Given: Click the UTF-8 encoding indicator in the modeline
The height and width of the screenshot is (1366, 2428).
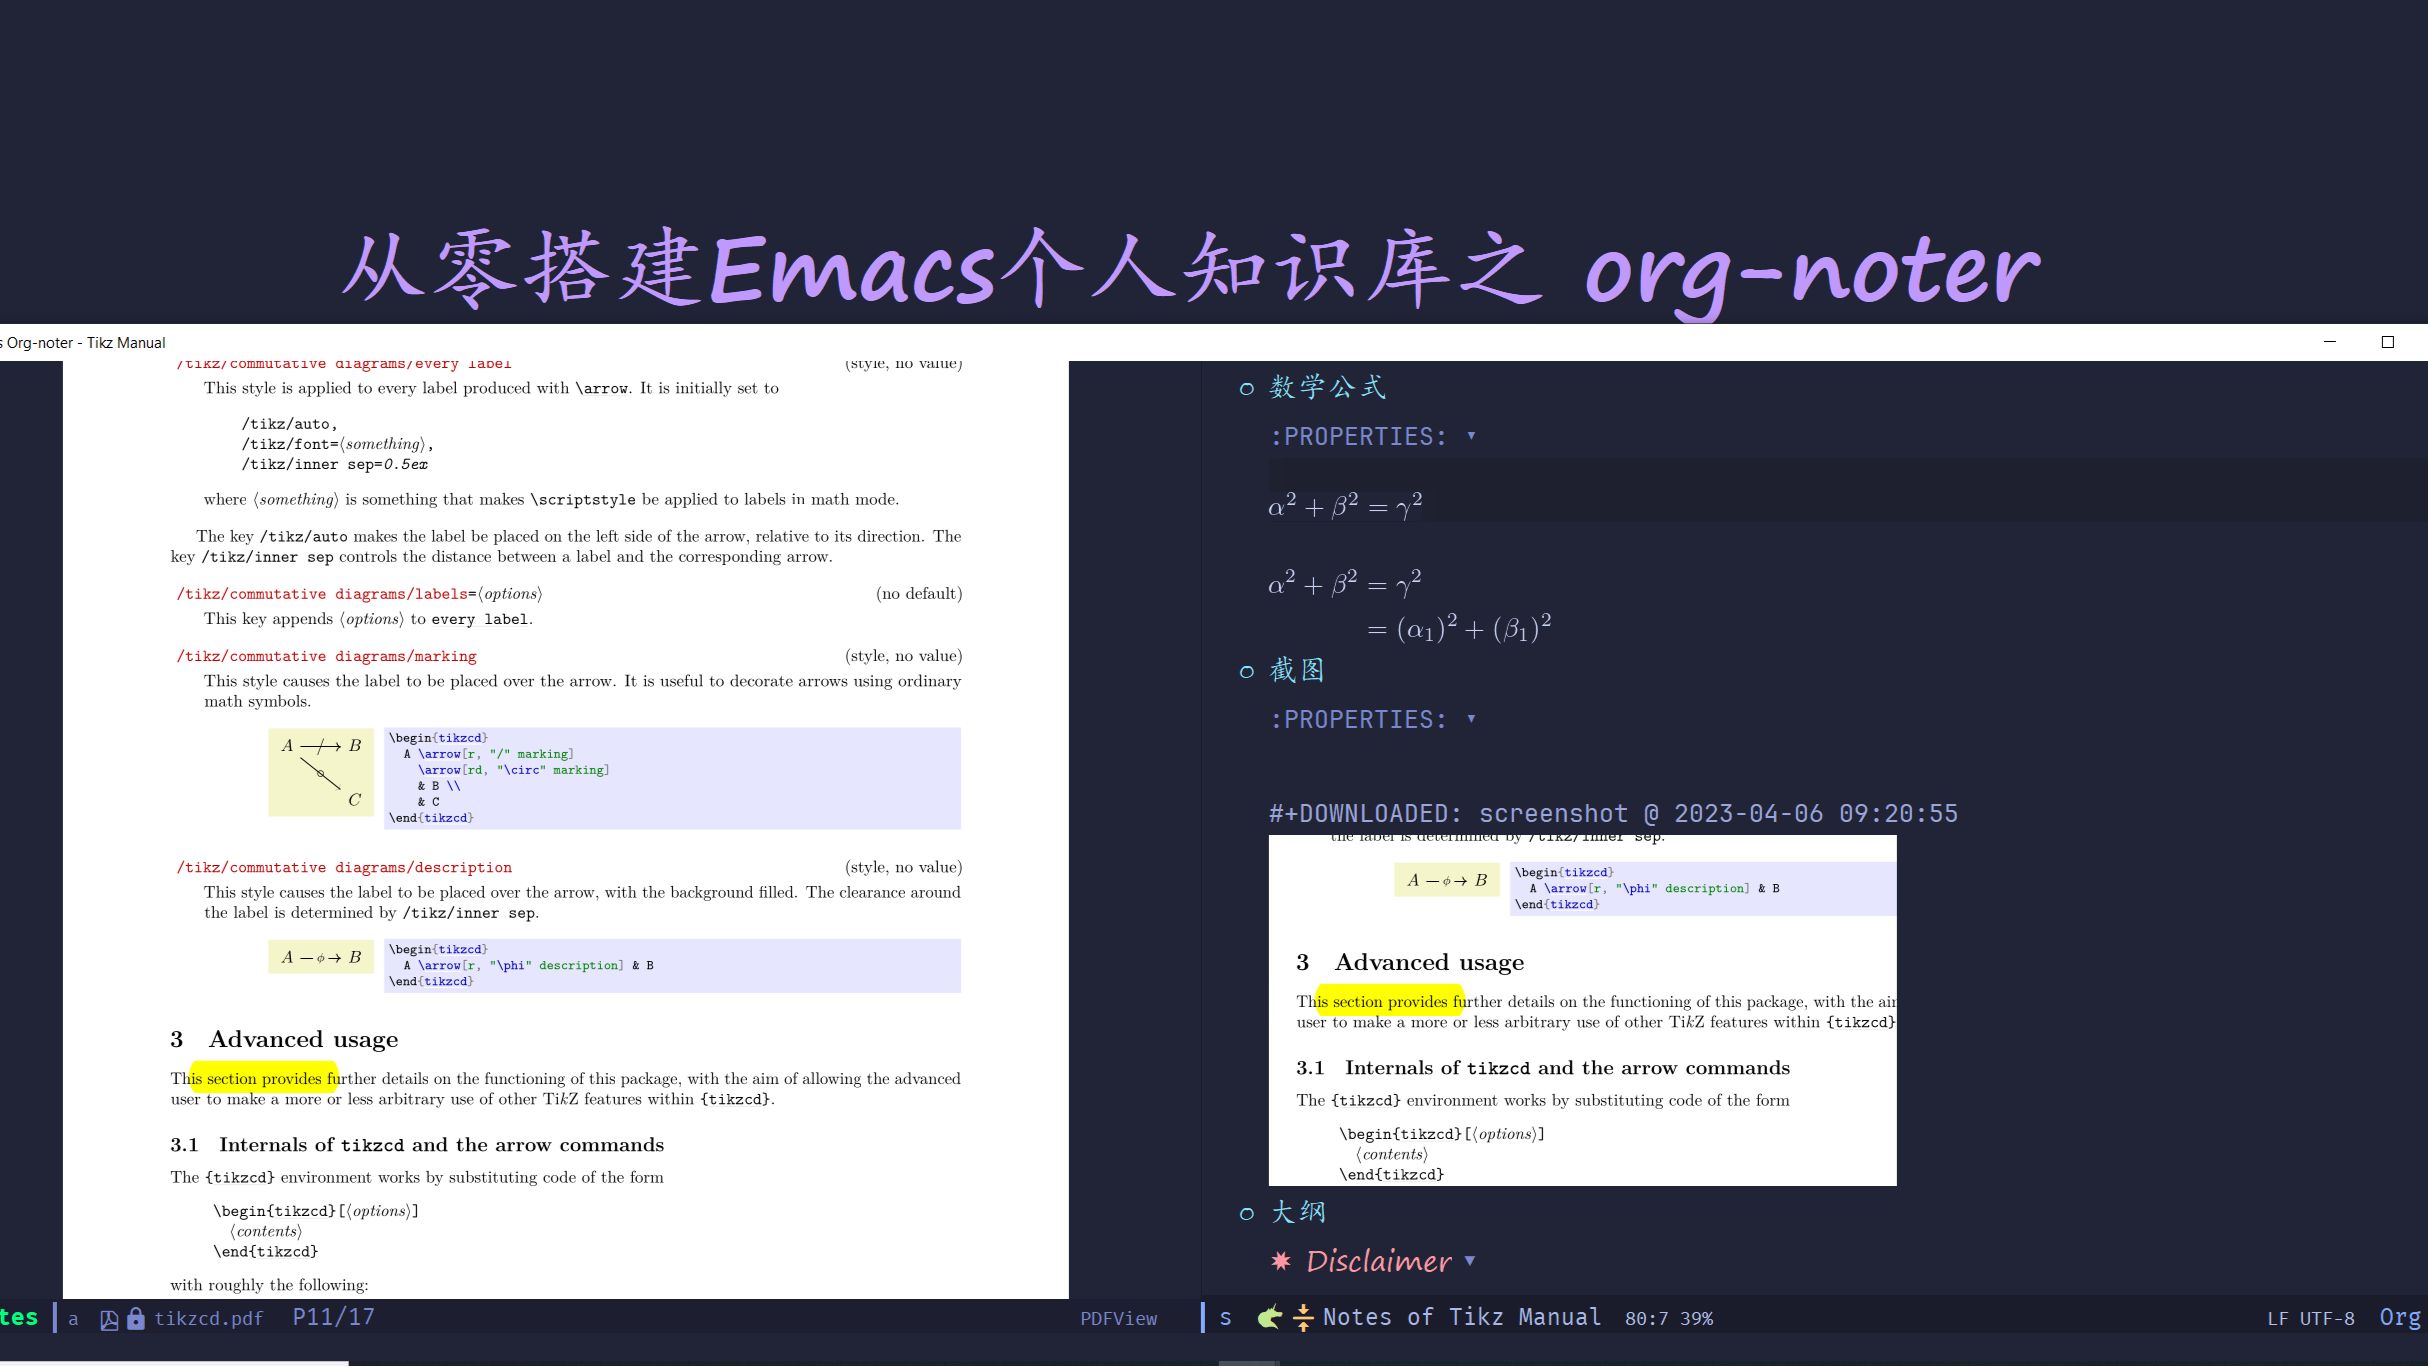Looking at the screenshot, I should point(2325,1317).
